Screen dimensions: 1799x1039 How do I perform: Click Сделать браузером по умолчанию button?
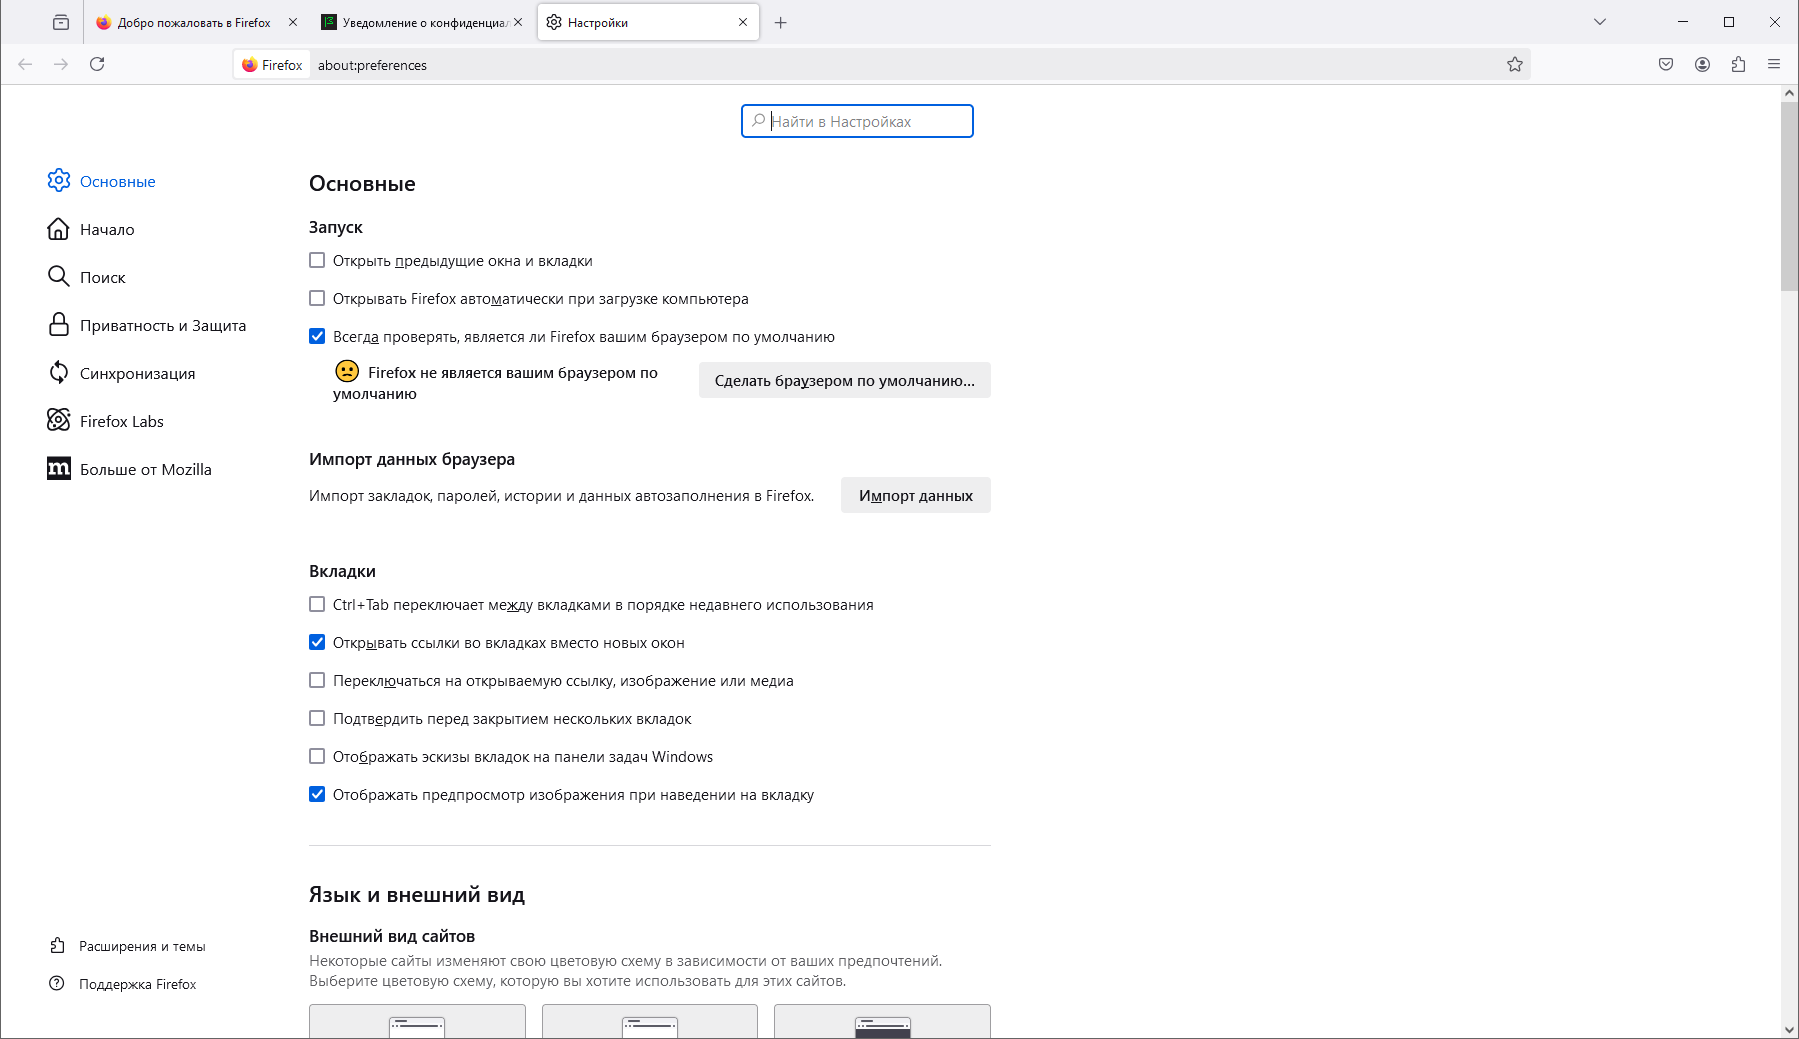point(845,380)
